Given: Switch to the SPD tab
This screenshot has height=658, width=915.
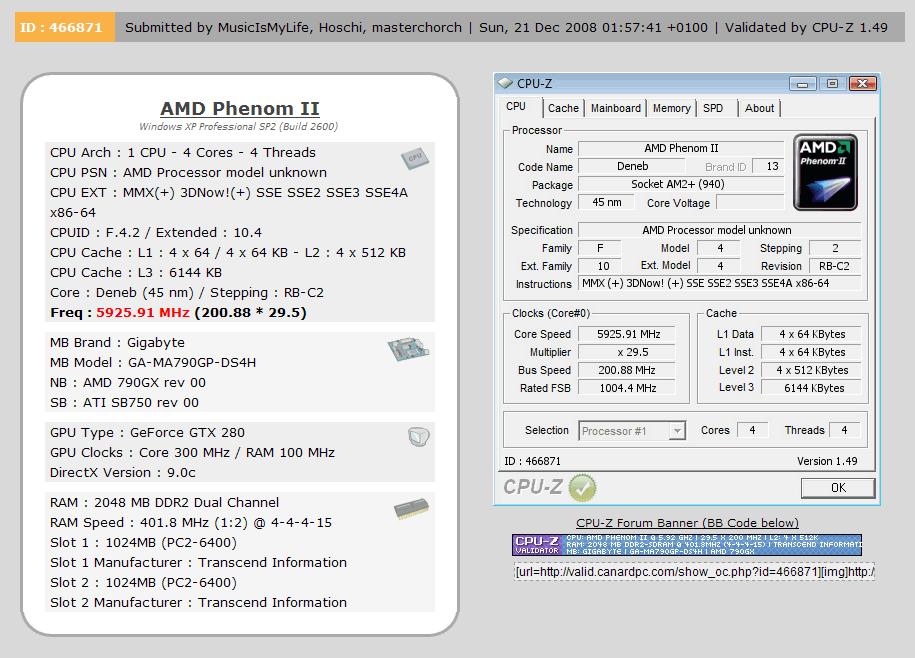Looking at the screenshot, I should tap(713, 108).
